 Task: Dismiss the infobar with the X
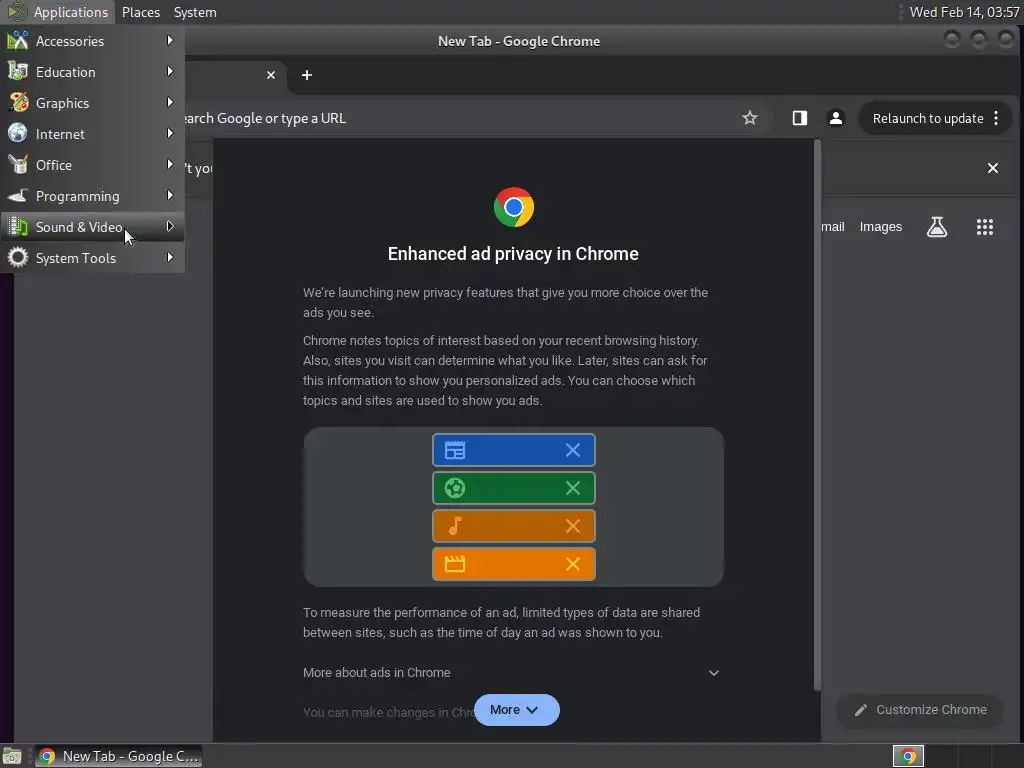tap(993, 168)
